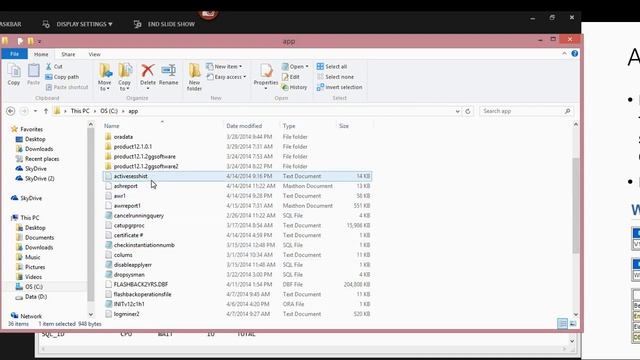This screenshot has width=640, height=360.
Task: Open the New item dropdown
Action: click(224, 66)
